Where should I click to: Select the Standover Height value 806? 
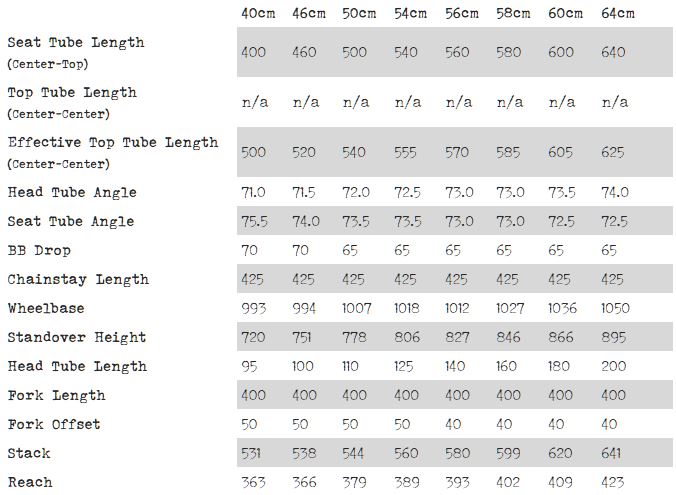click(406, 337)
